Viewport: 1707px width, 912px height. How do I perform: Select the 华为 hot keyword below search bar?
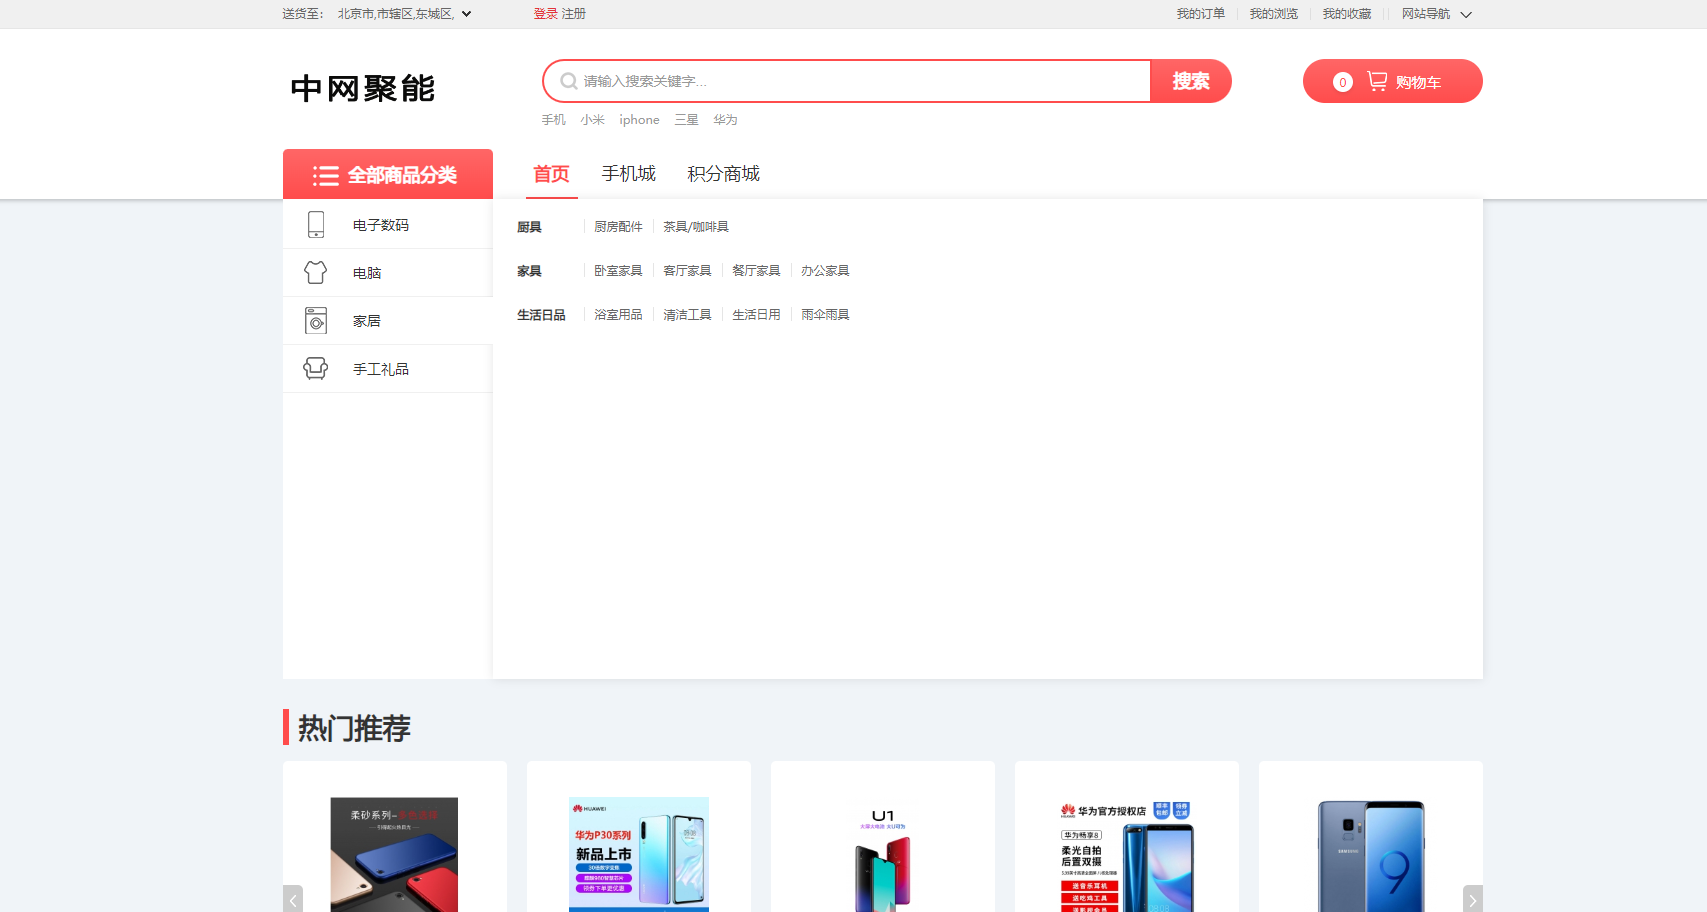pos(725,119)
